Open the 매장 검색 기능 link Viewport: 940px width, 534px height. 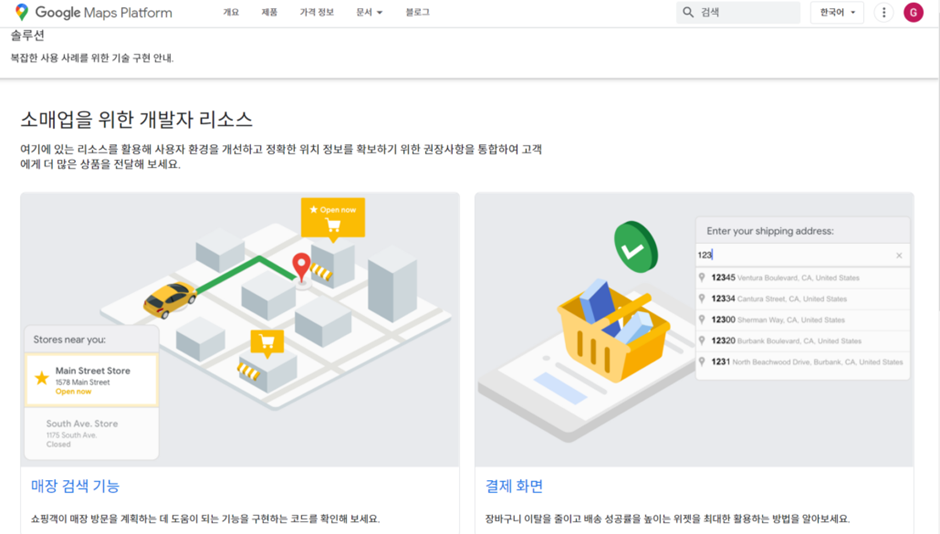point(75,486)
